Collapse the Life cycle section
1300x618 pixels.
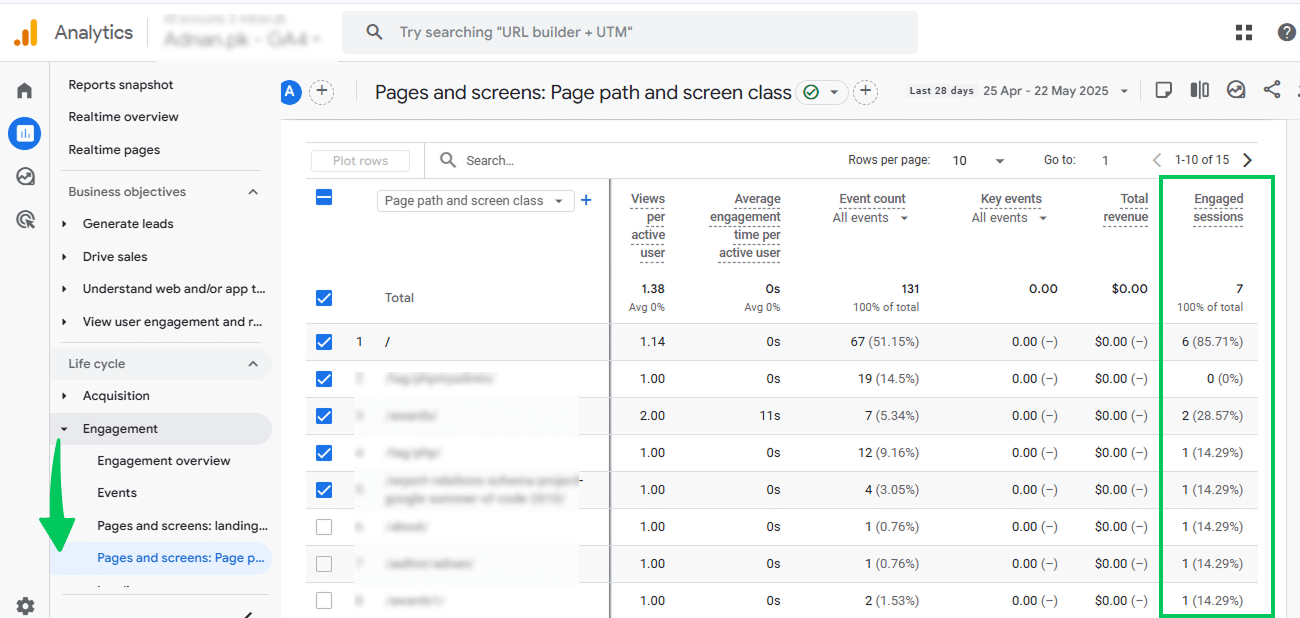pos(253,364)
